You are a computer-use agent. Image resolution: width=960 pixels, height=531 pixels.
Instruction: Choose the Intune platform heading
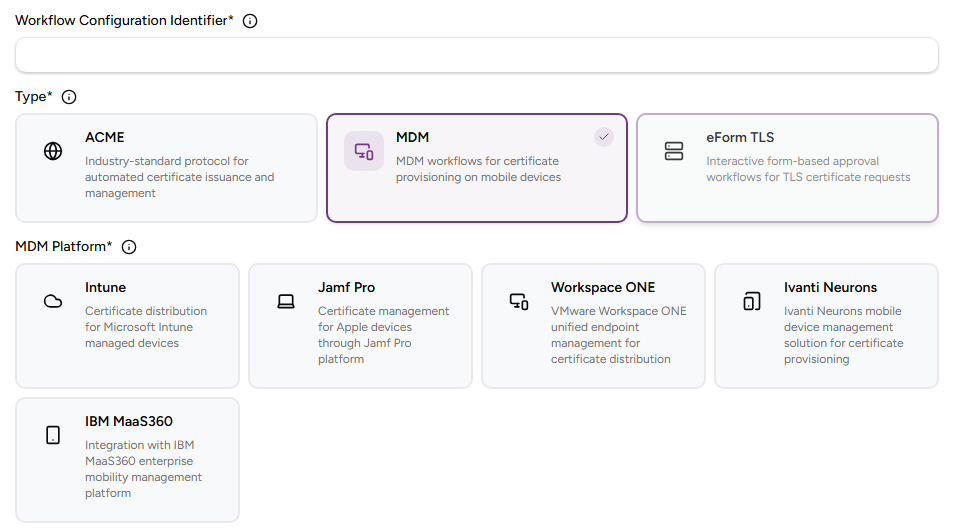(105, 287)
